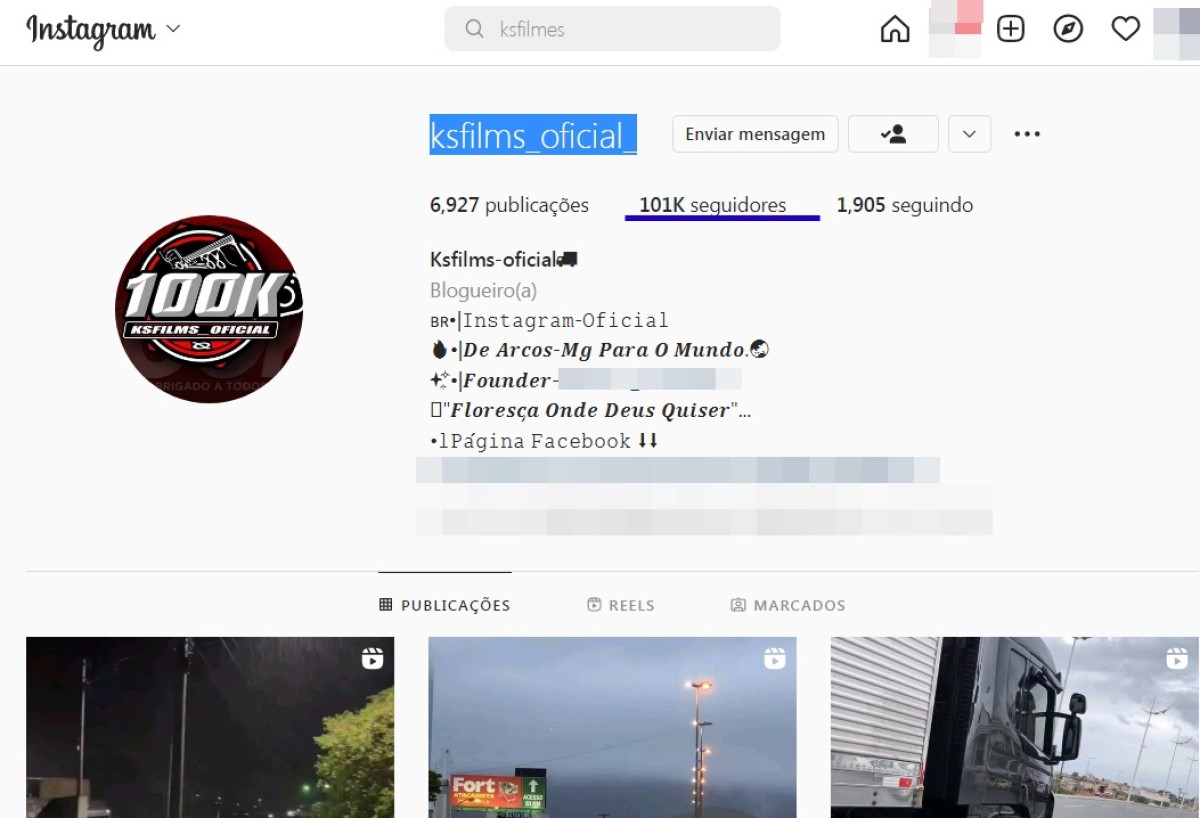Create a new post with plus icon
The image size is (1200, 818).
(x=1011, y=30)
